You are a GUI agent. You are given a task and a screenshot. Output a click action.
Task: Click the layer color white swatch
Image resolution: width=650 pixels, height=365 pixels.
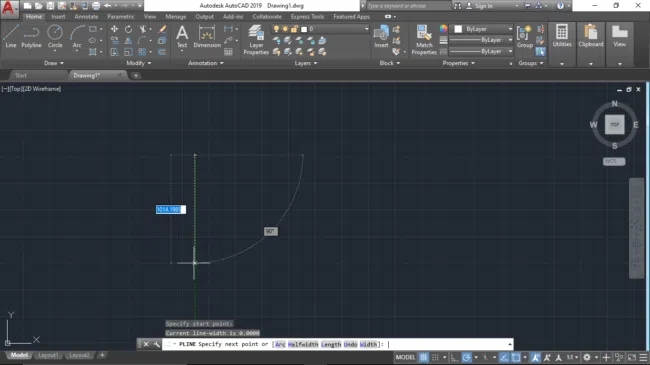[x=304, y=29]
